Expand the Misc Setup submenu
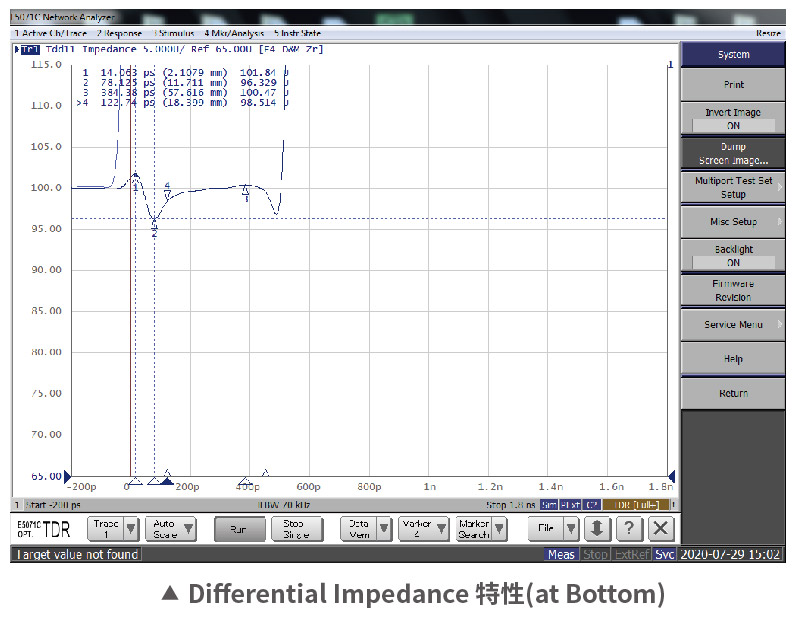 pos(733,222)
